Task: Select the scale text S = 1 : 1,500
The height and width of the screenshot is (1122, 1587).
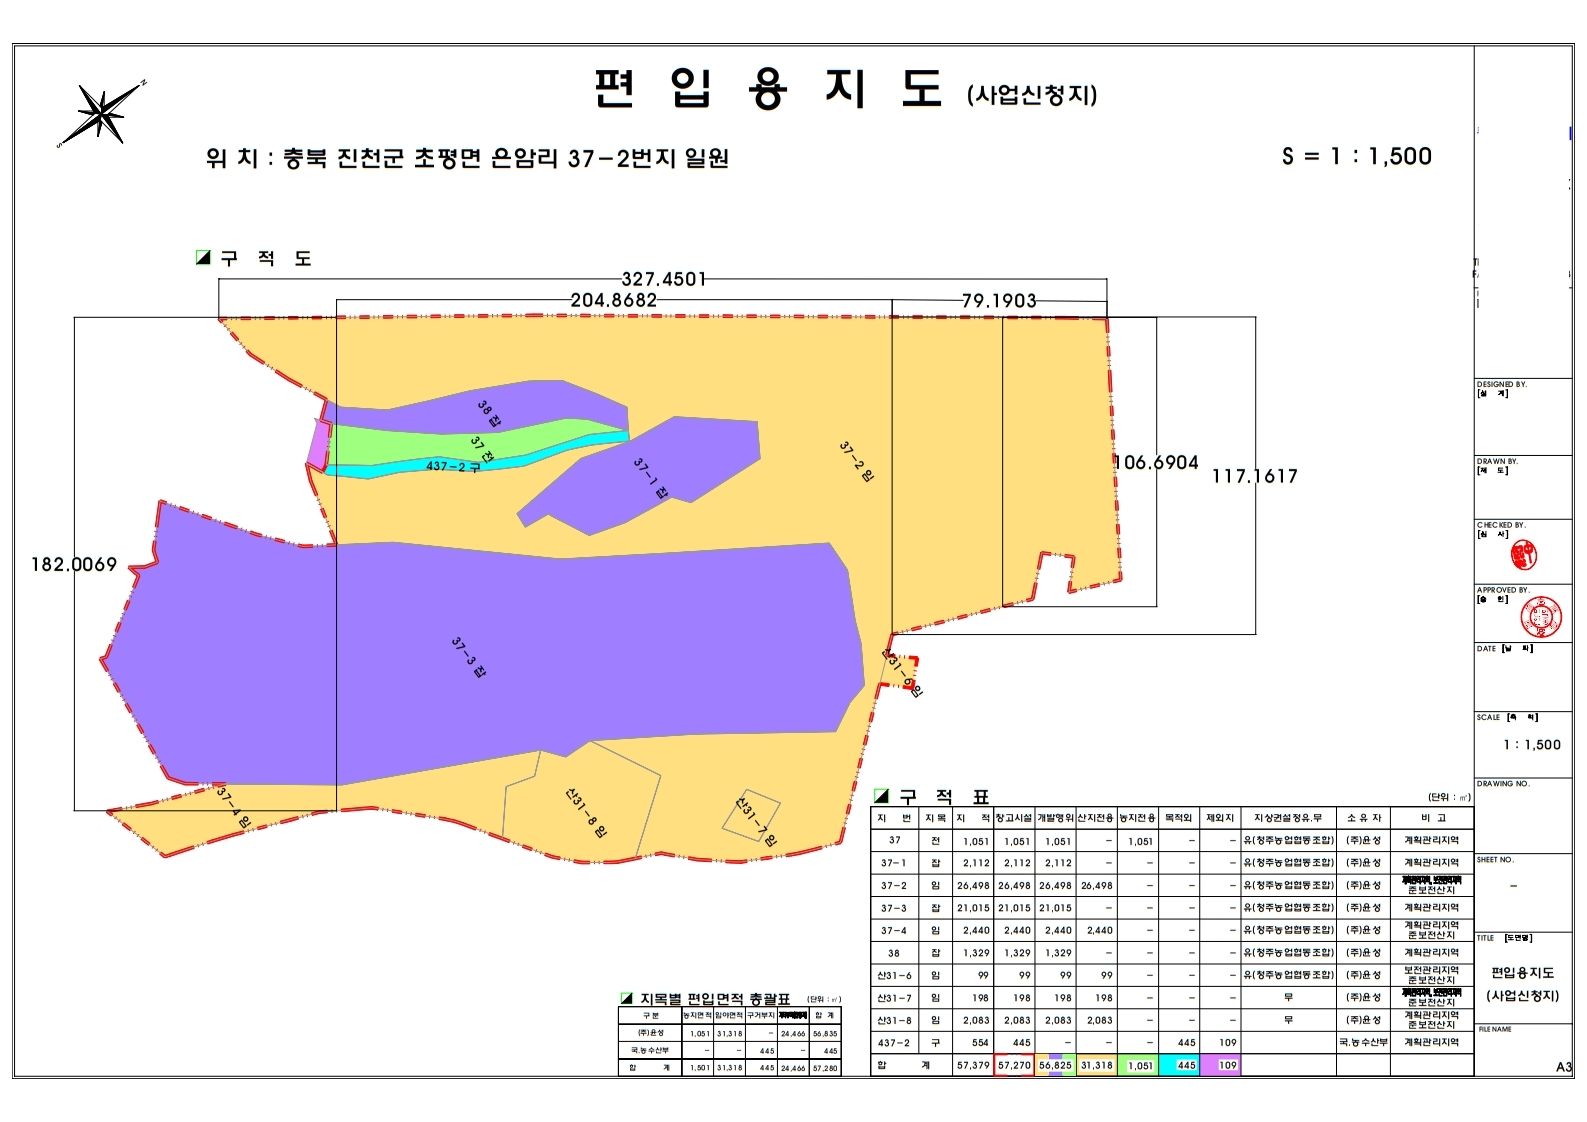Action: pos(1357,156)
